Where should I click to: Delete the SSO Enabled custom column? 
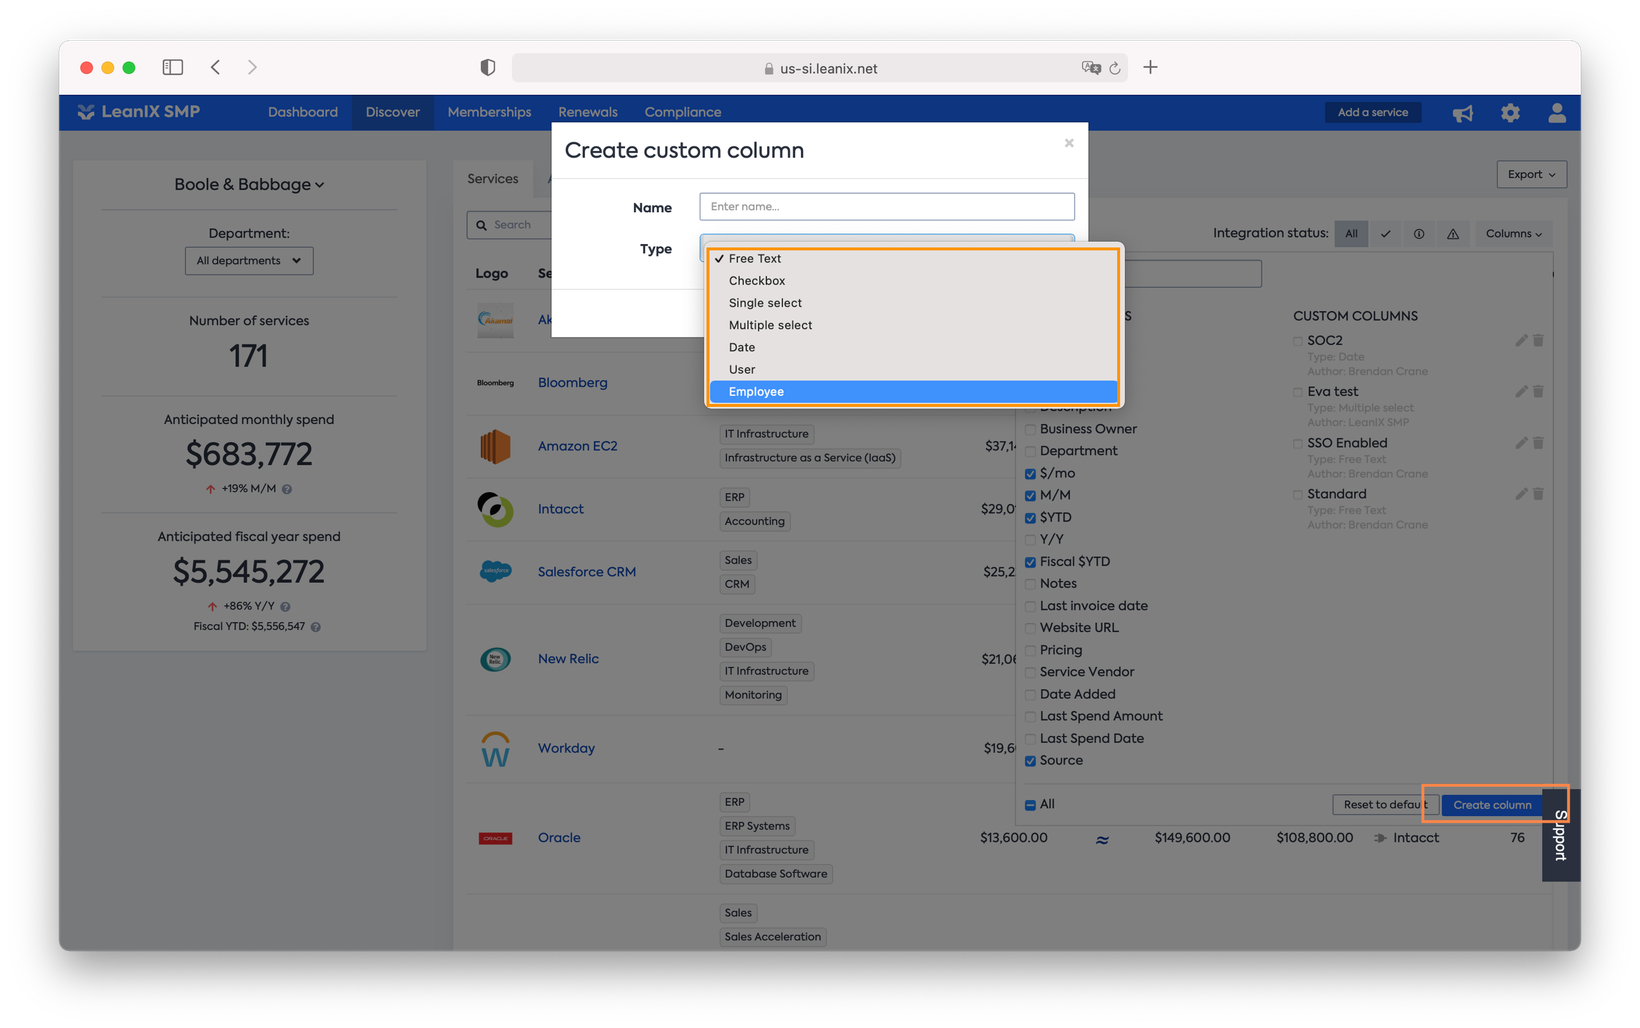point(1539,443)
